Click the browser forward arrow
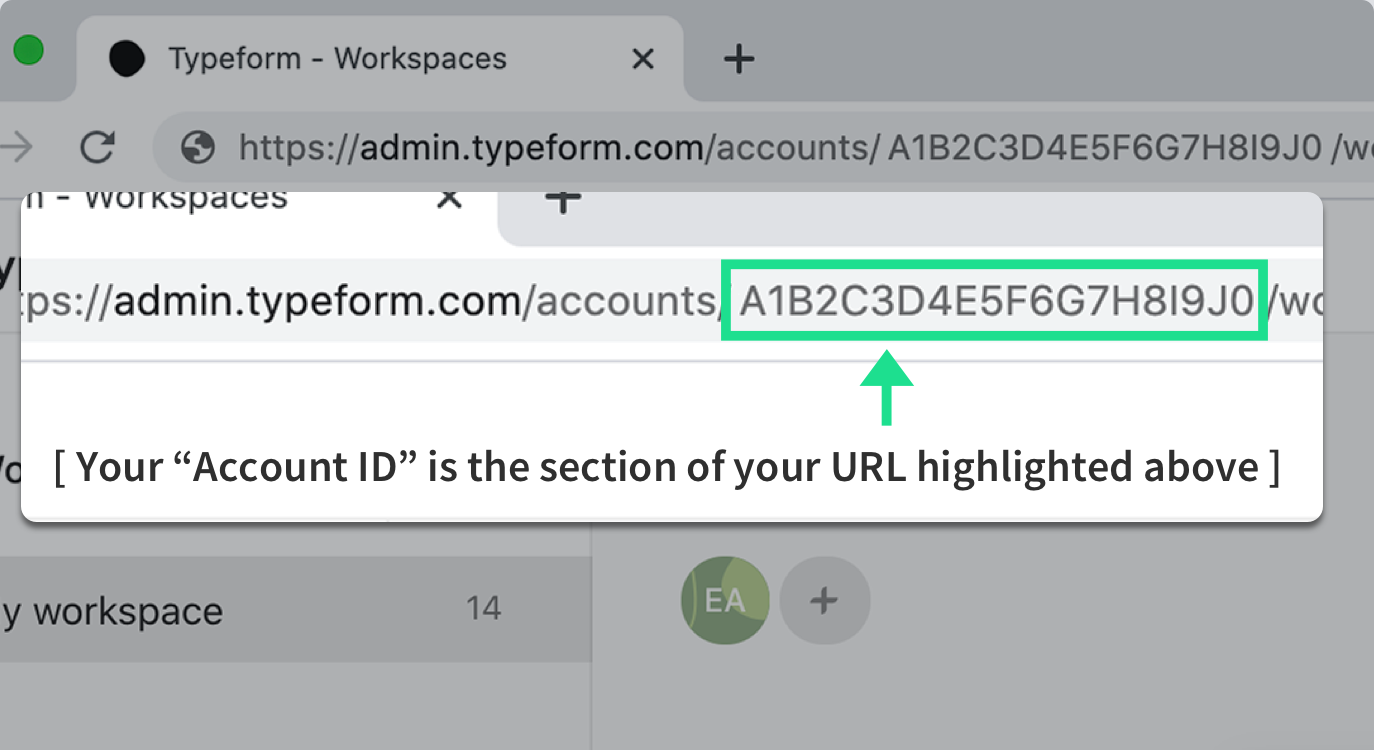 17,148
